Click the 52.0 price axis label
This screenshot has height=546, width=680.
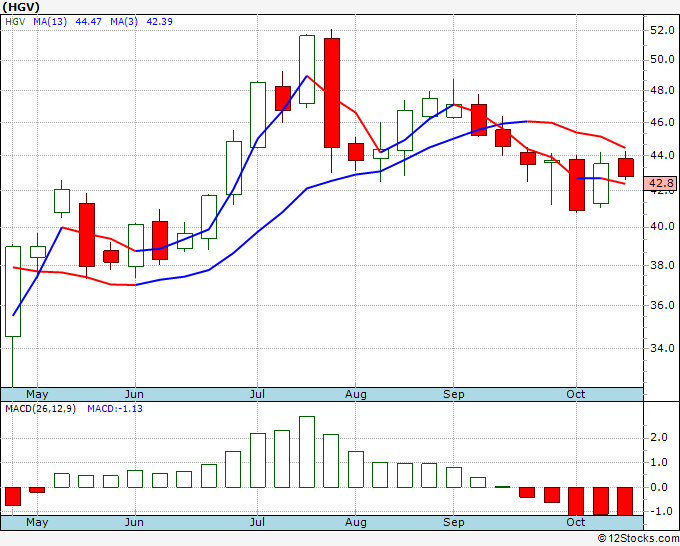coord(661,30)
